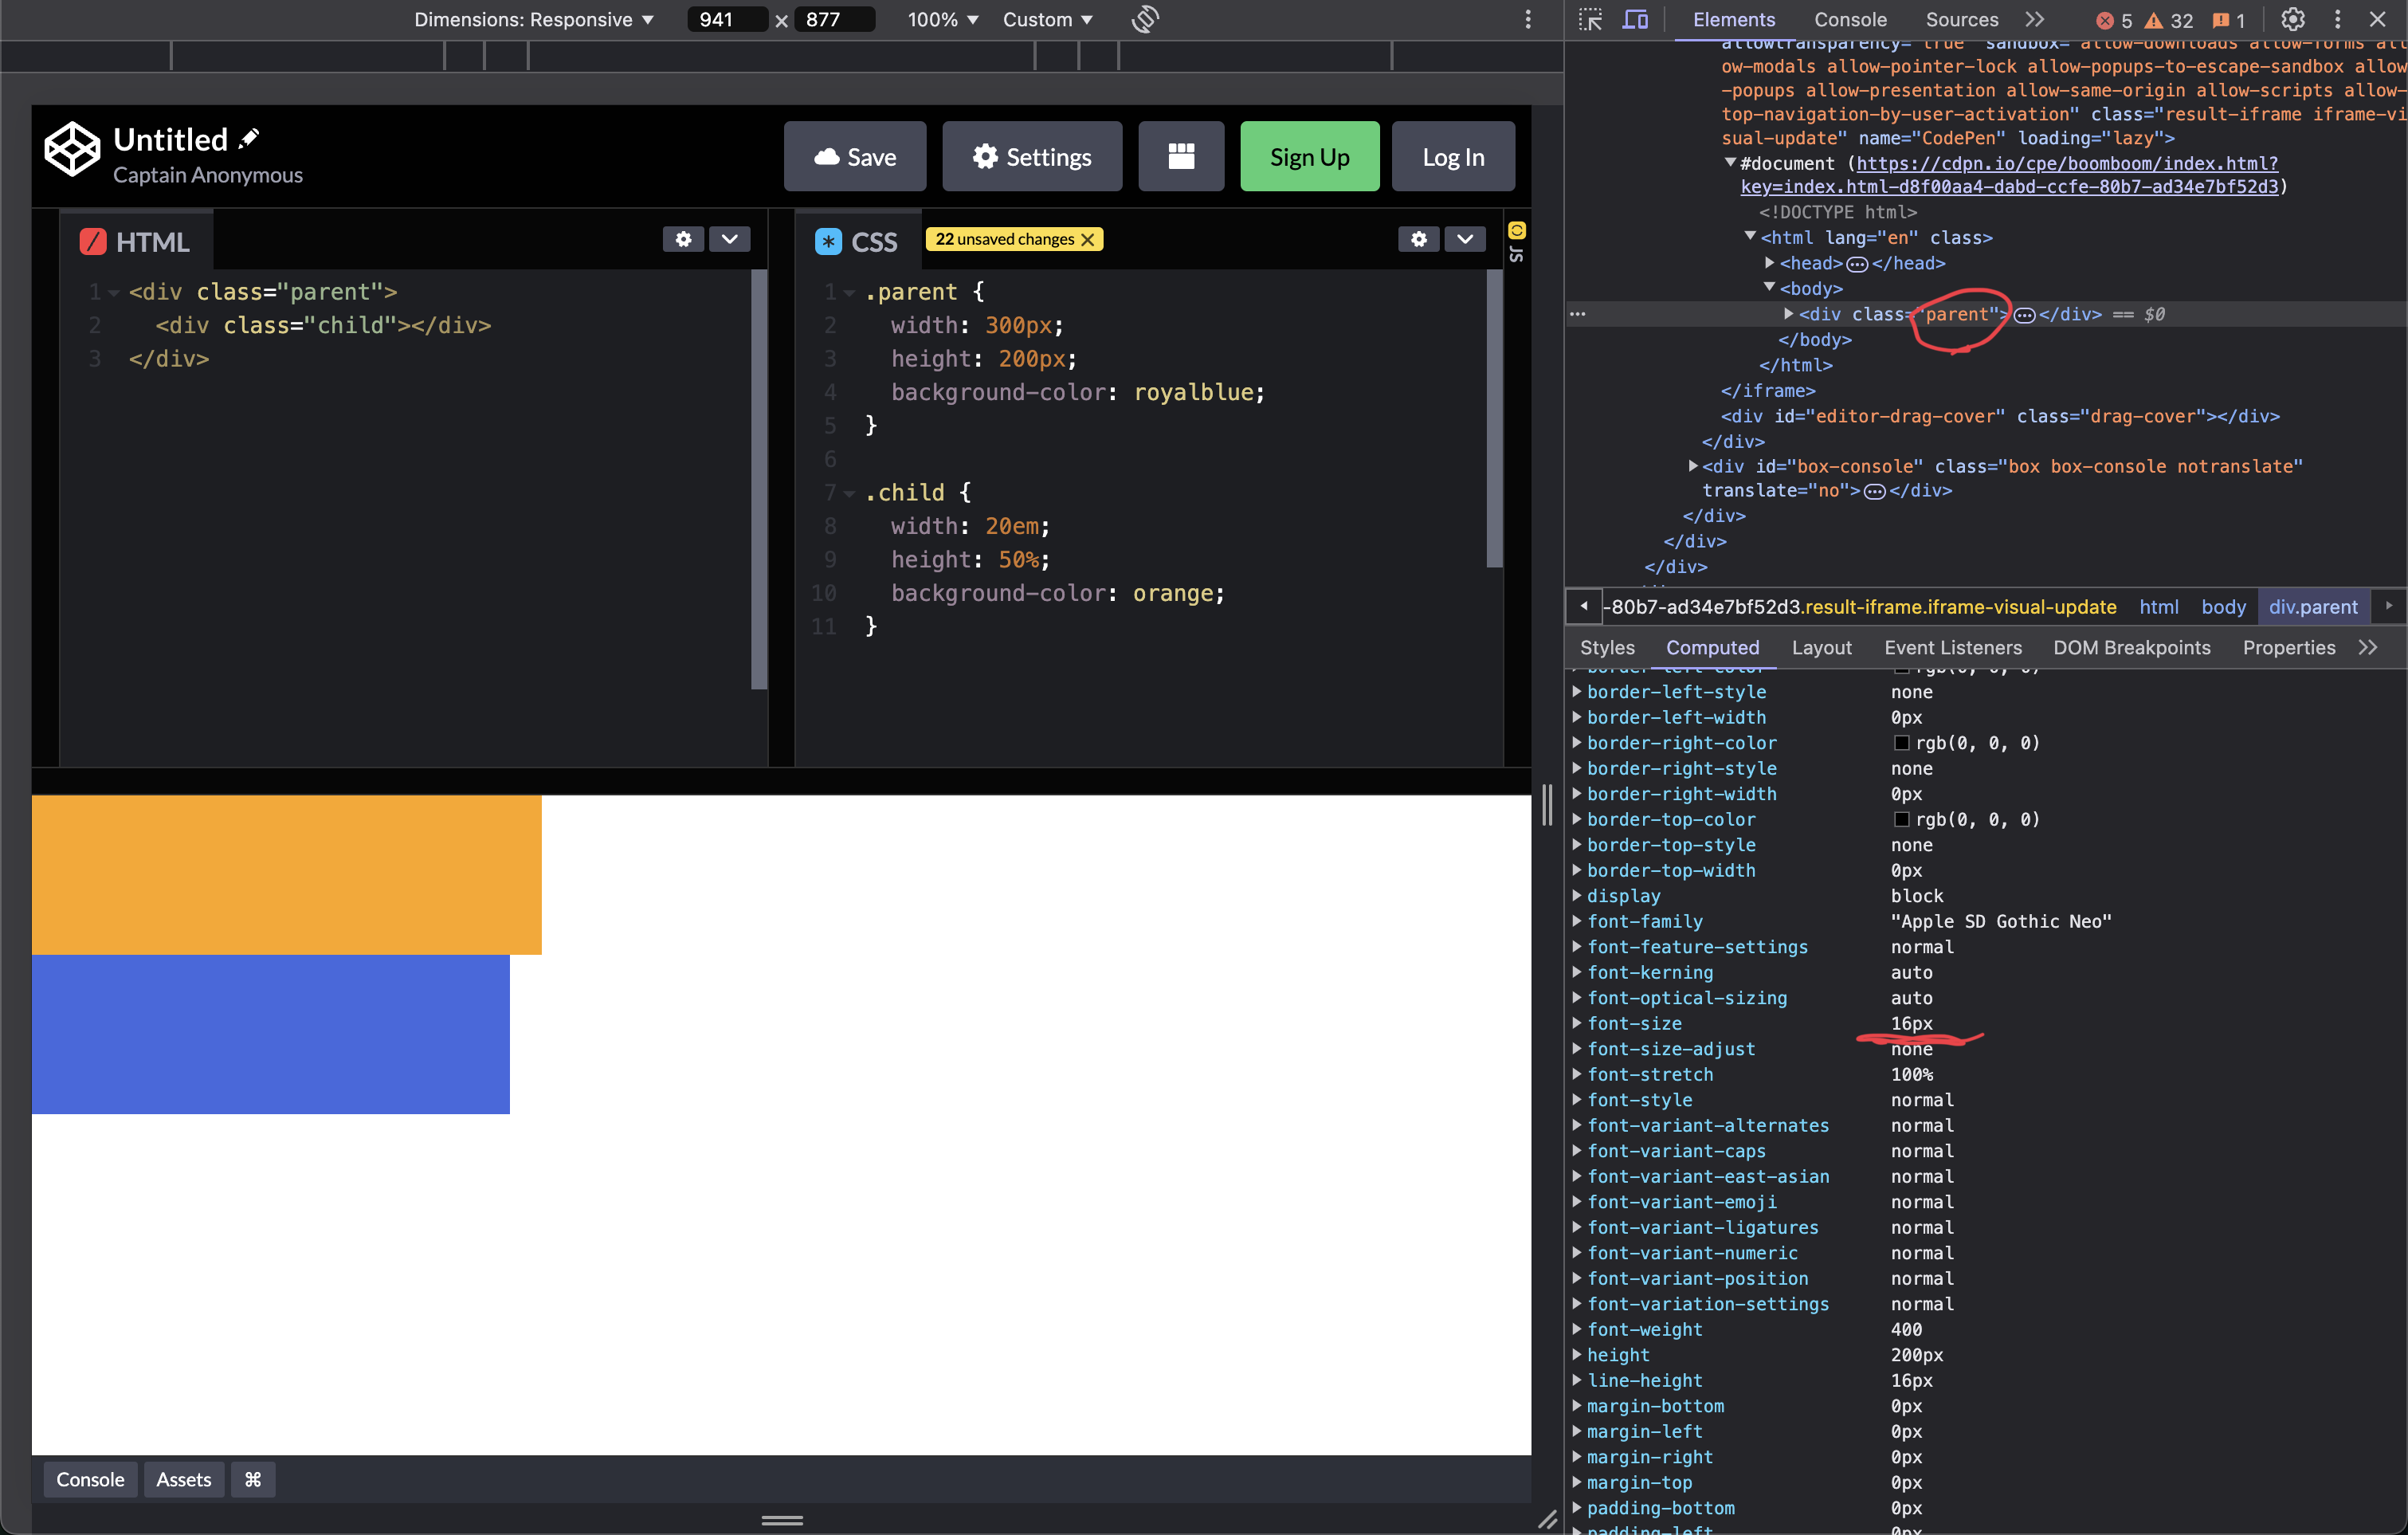
Task: Click the viewport width input field
Action: (x=725, y=19)
